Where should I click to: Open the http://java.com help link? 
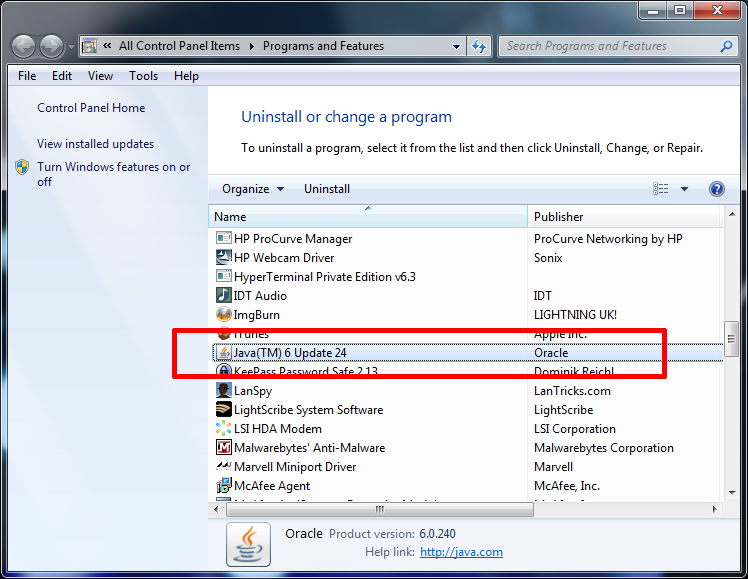tap(461, 552)
